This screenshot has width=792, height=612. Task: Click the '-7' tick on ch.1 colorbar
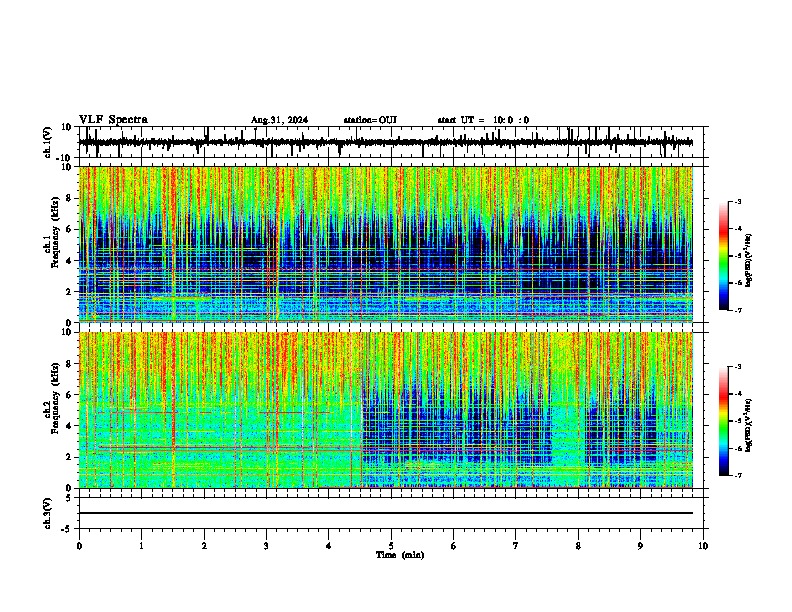[738, 310]
